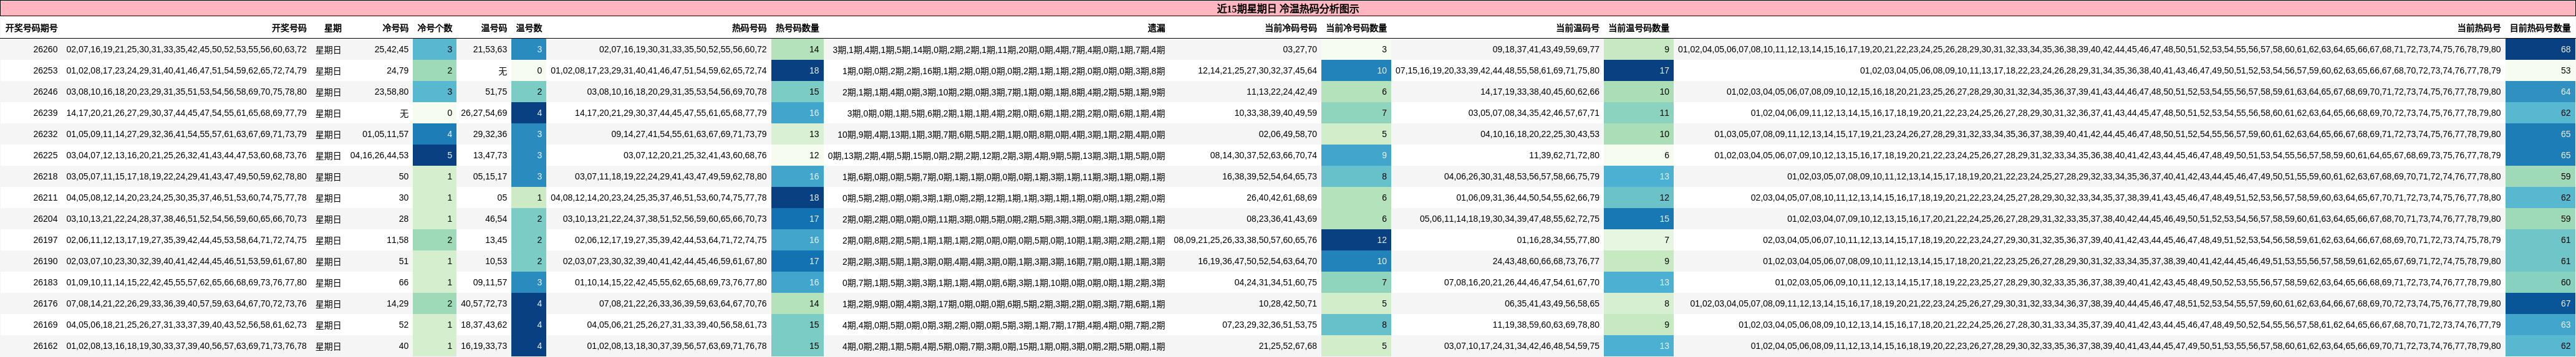Click period number 26232
The height and width of the screenshot is (357, 2576).
pos(45,134)
